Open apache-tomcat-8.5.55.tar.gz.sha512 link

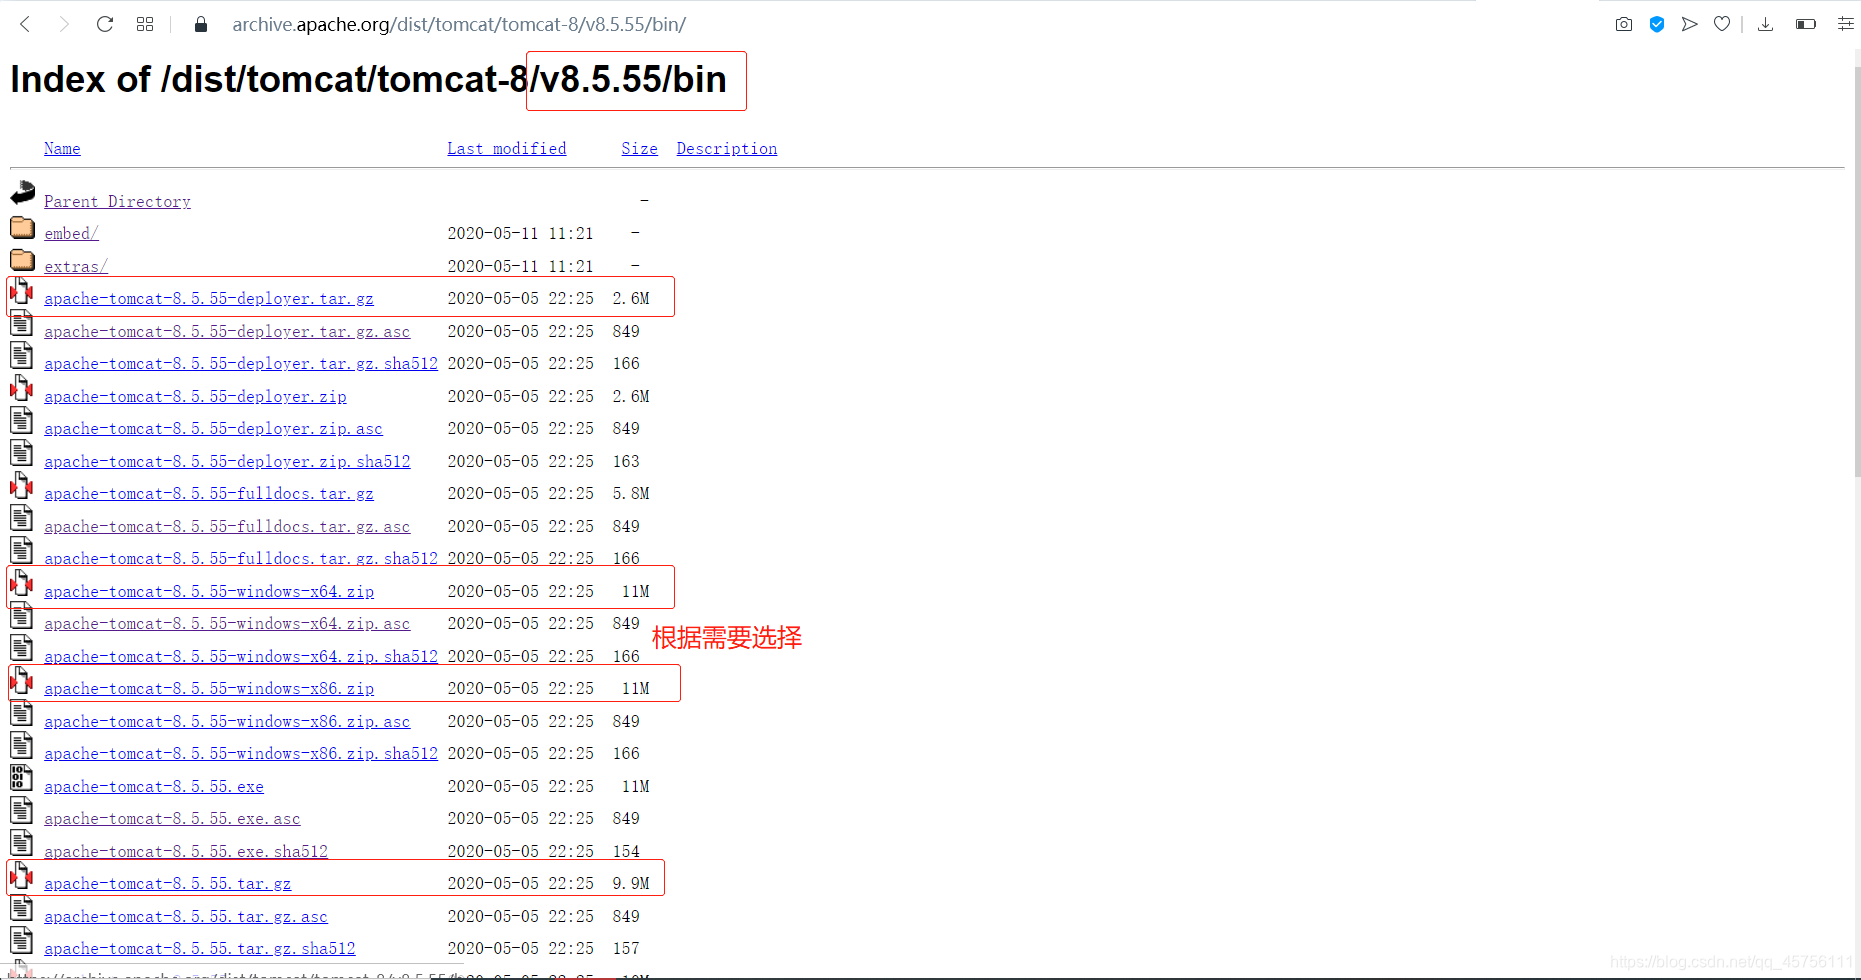pos(200,949)
